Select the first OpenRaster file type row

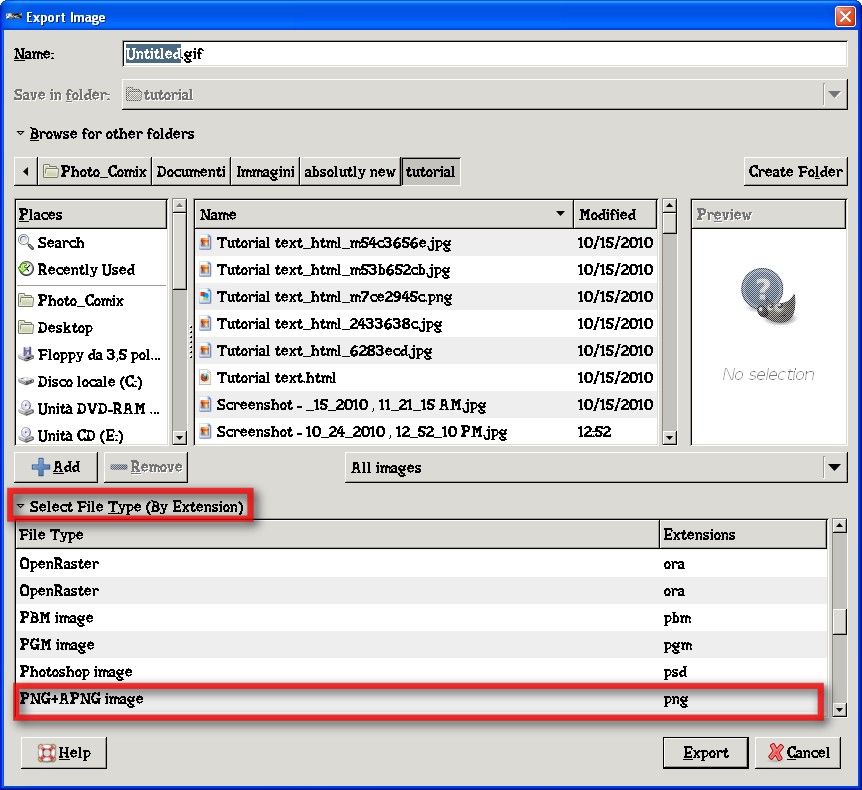point(421,564)
